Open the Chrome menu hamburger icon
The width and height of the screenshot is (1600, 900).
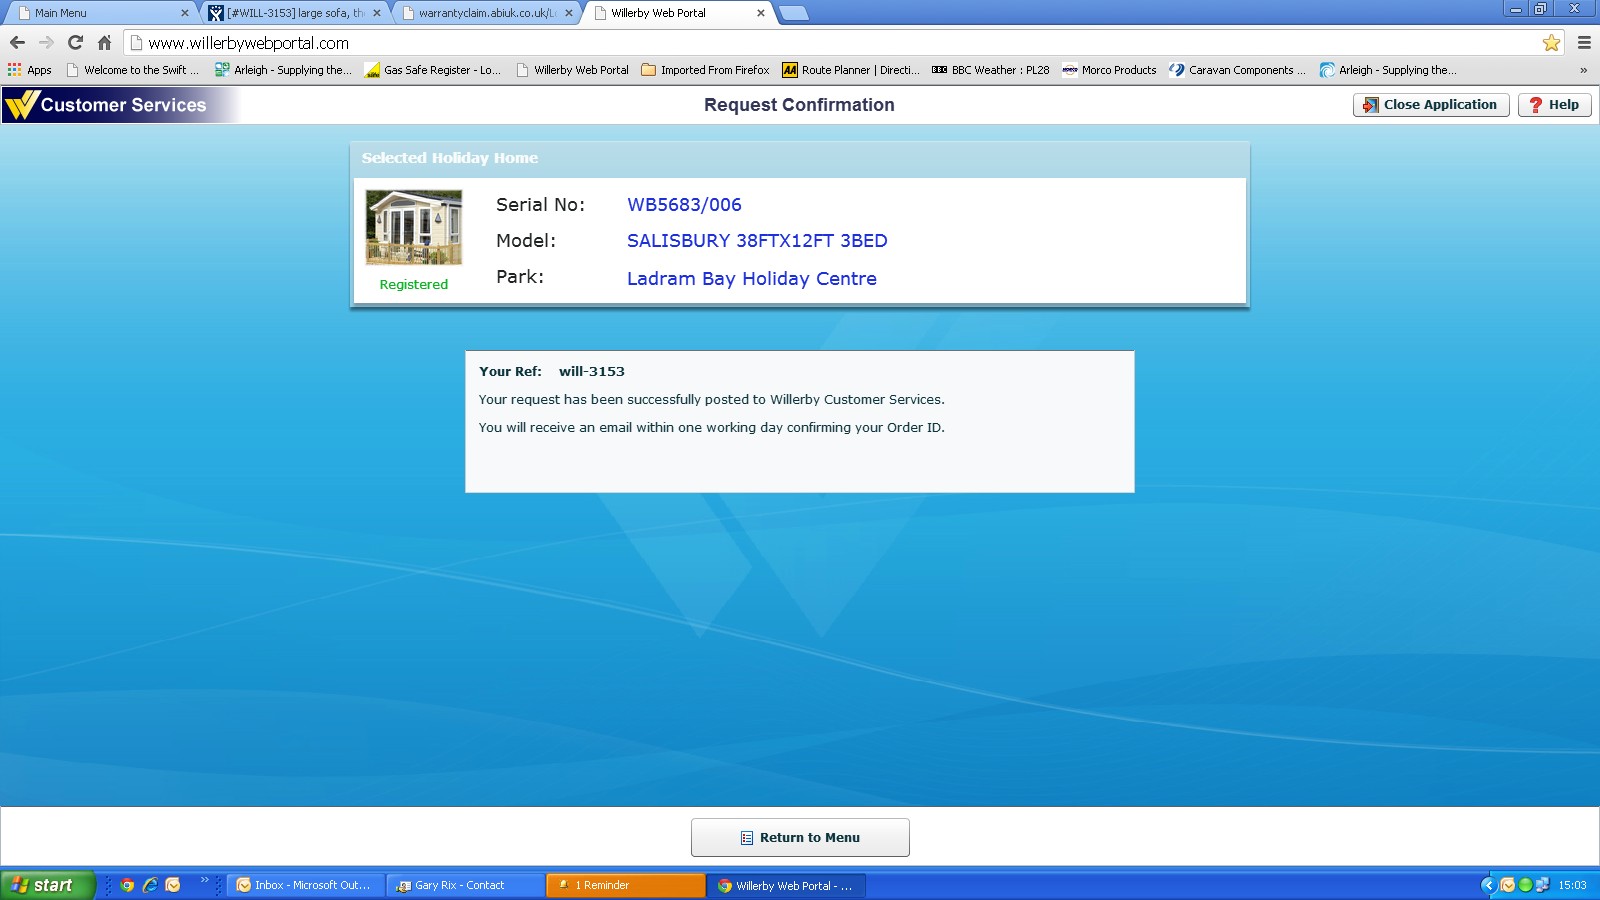pyautogui.click(x=1584, y=43)
